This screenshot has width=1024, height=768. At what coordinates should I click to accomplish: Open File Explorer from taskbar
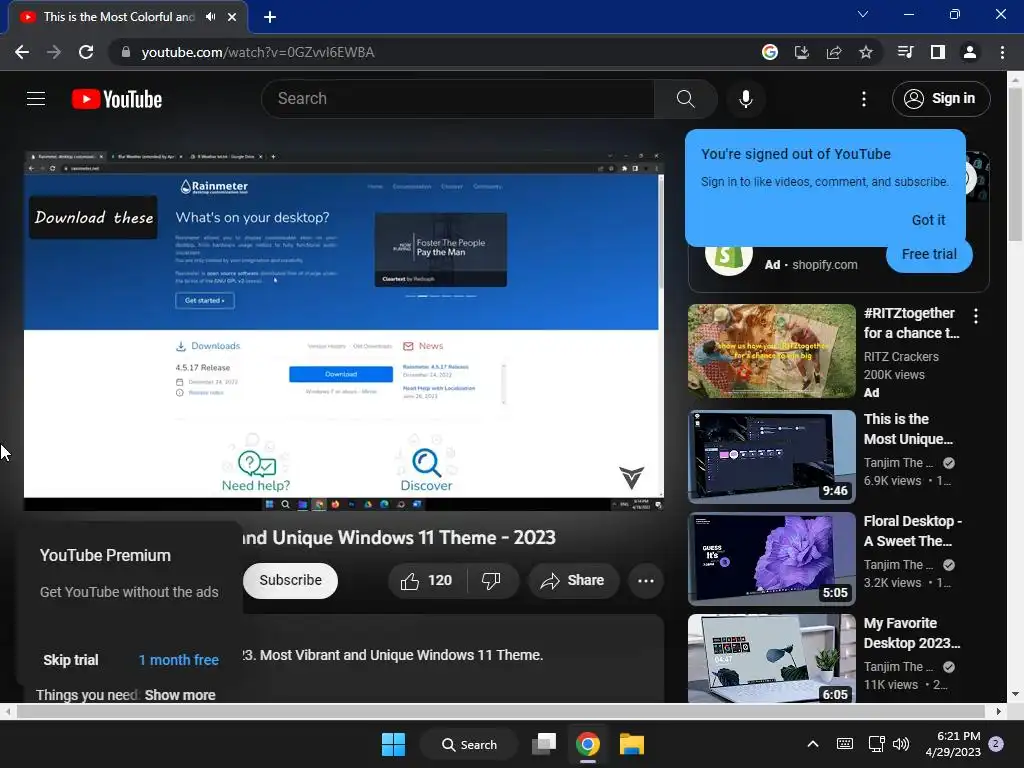coord(632,744)
